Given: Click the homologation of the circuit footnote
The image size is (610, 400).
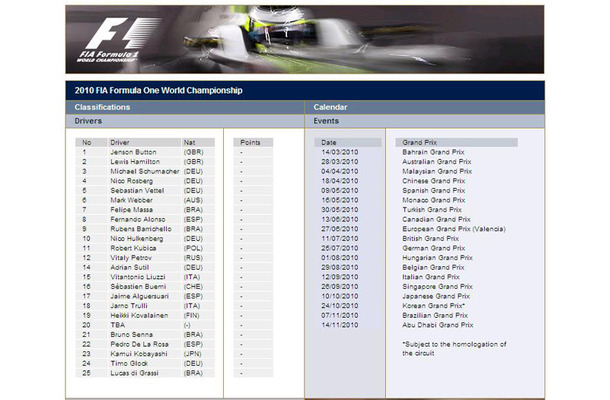Looking at the screenshot, I should coord(454,349).
